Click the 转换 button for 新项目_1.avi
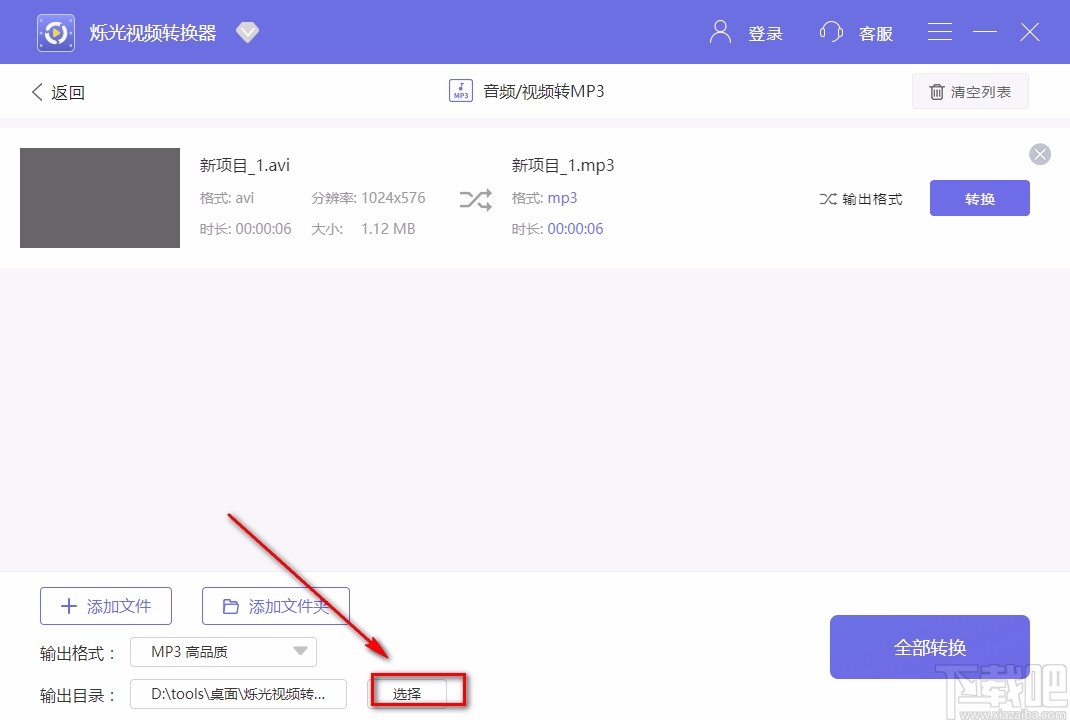The image size is (1070, 720). (x=979, y=198)
